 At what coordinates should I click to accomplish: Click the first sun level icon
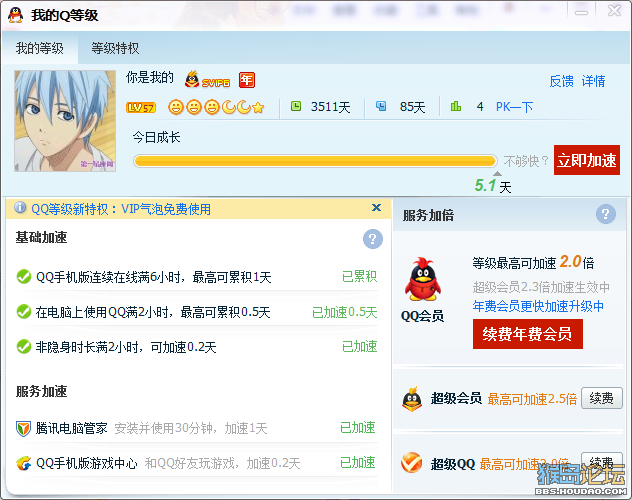(x=176, y=107)
